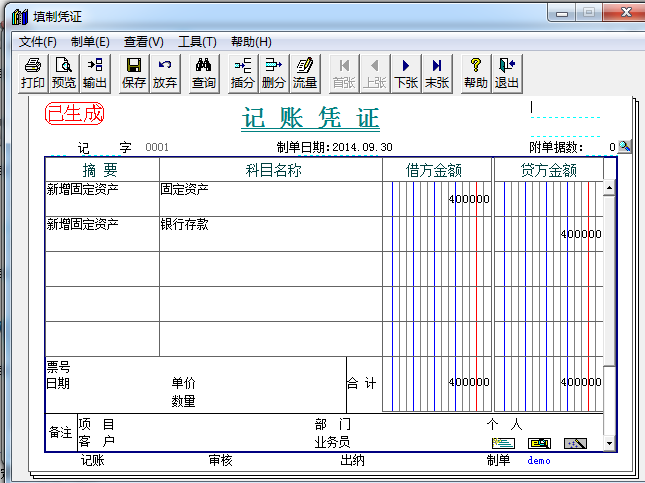645x483 pixels.
Task: Minimize the 填制凭证 window
Action: click(562, 13)
